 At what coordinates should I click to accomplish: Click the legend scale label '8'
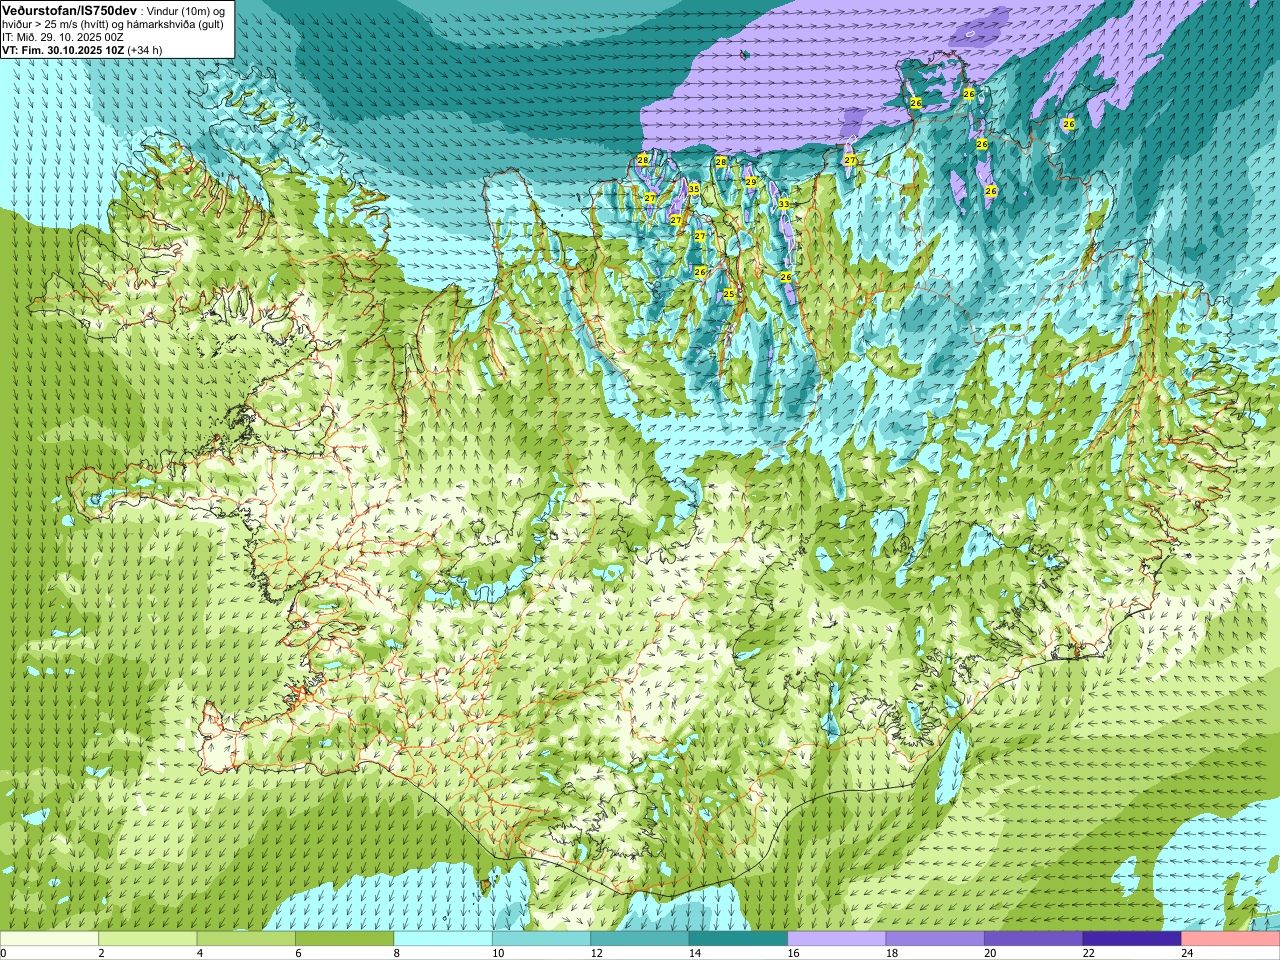pos(396,953)
